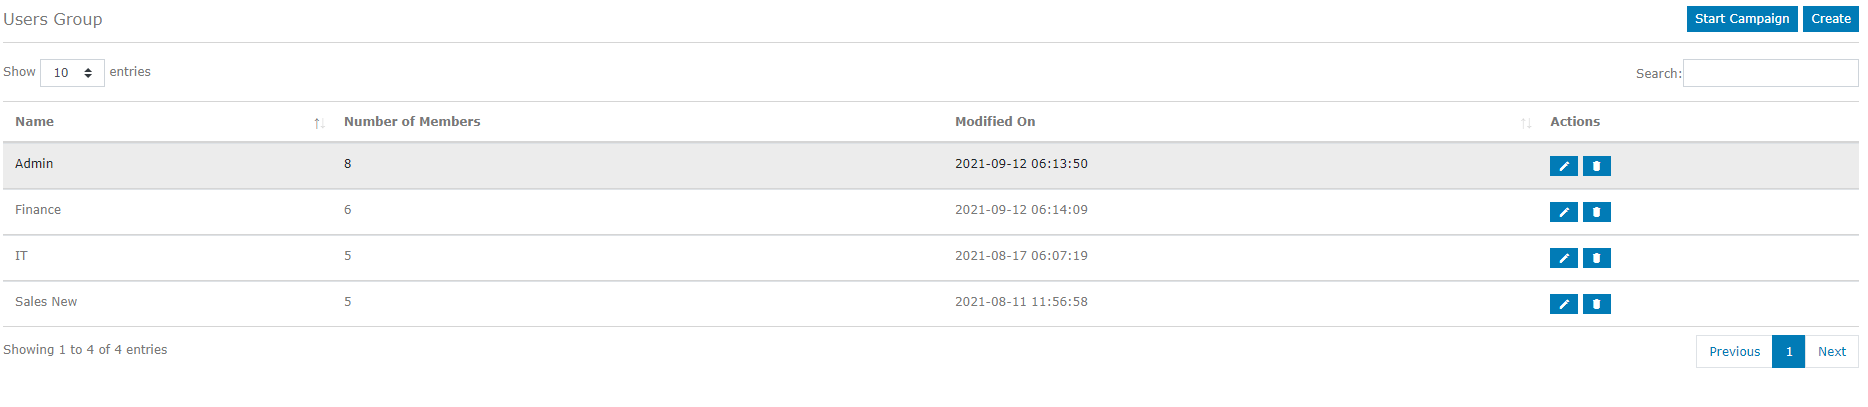Edit the Finance group with pencil icon

pyautogui.click(x=1563, y=212)
